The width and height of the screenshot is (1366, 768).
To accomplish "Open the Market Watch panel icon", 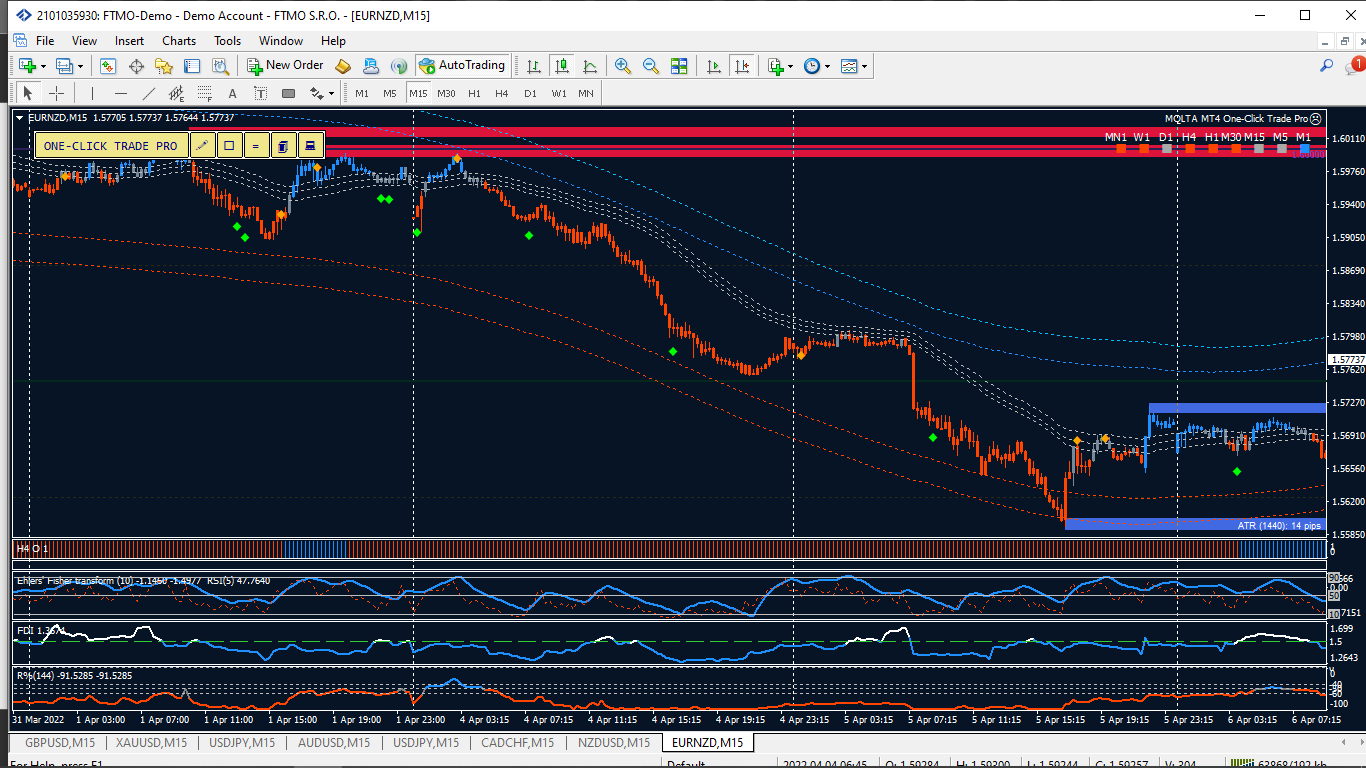I will point(108,66).
